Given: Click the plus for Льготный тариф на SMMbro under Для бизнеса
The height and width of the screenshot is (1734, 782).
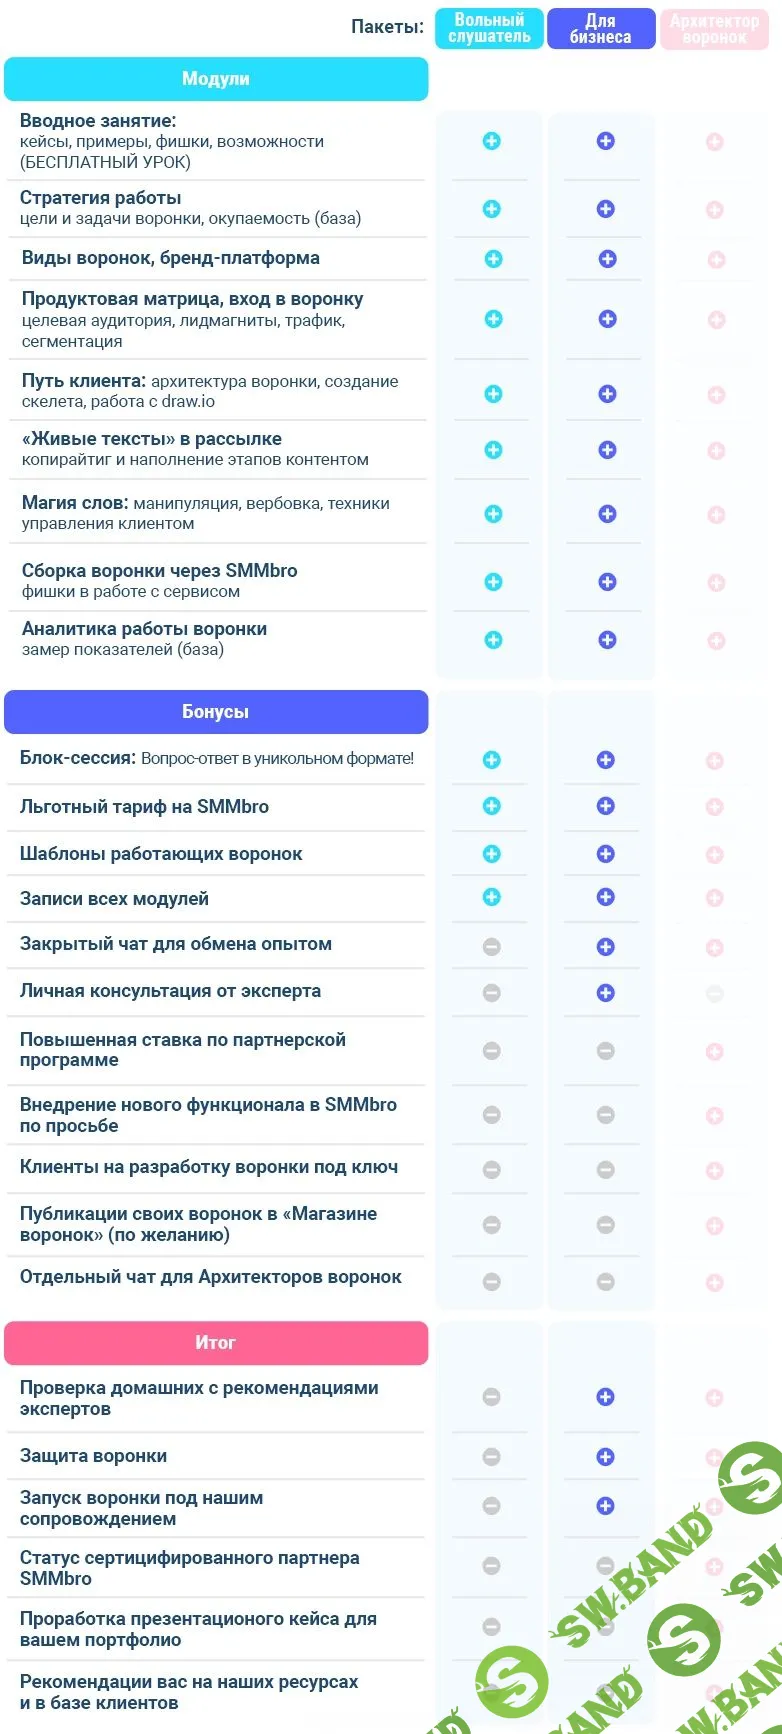Looking at the screenshot, I should 604,806.
